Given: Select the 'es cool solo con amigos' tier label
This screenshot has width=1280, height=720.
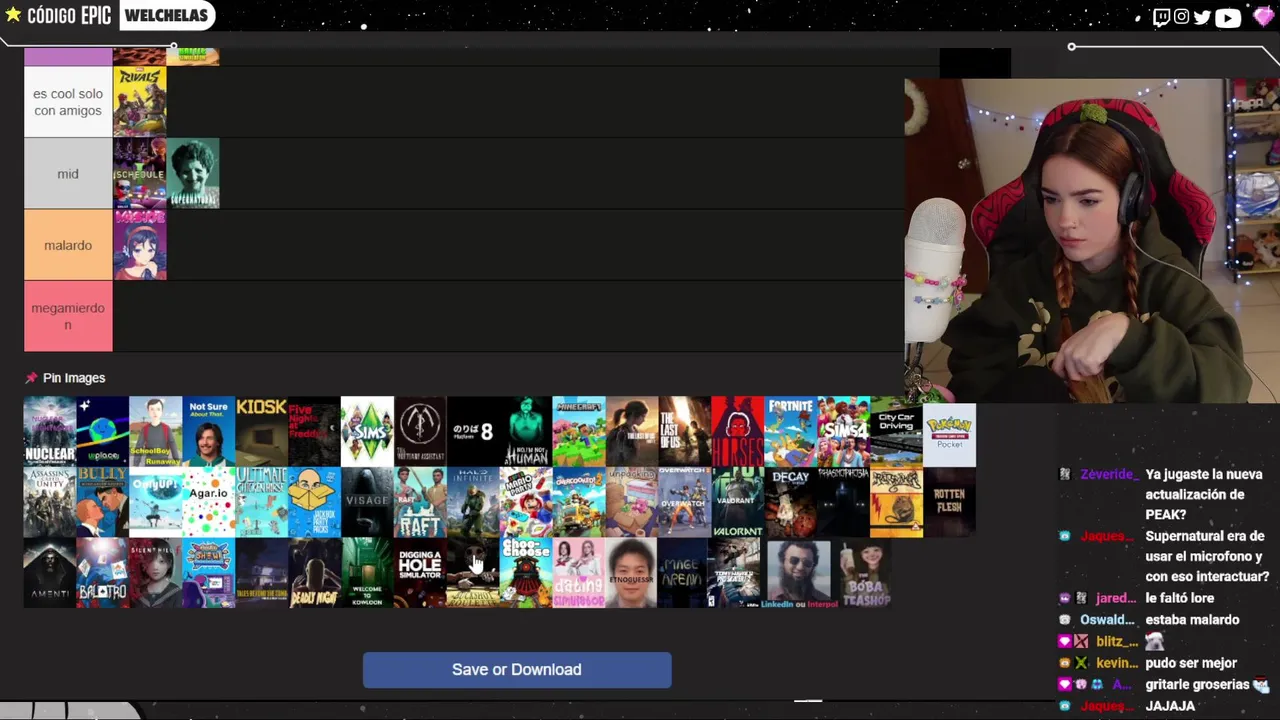Looking at the screenshot, I should click(x=68, y=102).
